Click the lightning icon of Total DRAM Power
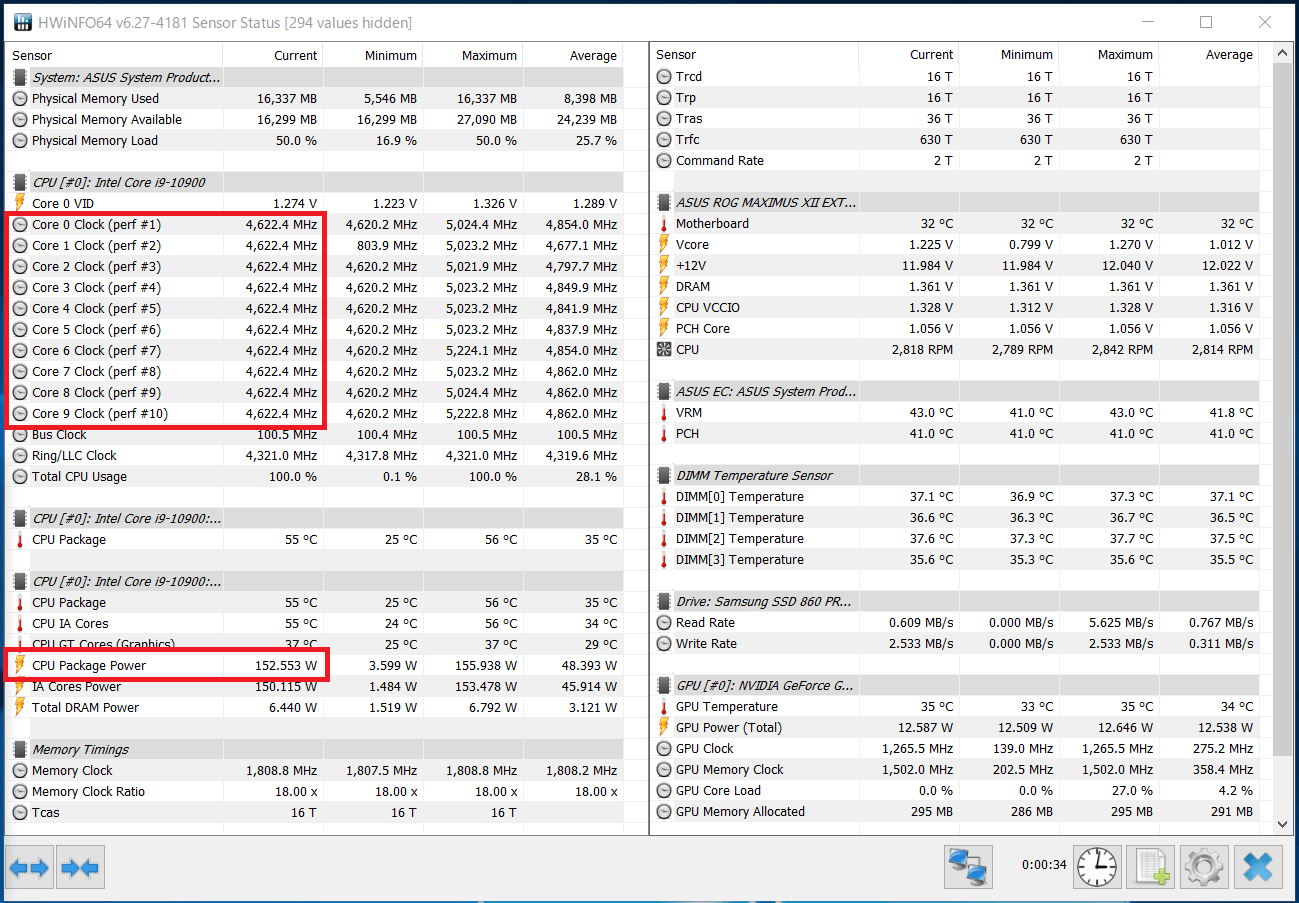 [20, 707]
